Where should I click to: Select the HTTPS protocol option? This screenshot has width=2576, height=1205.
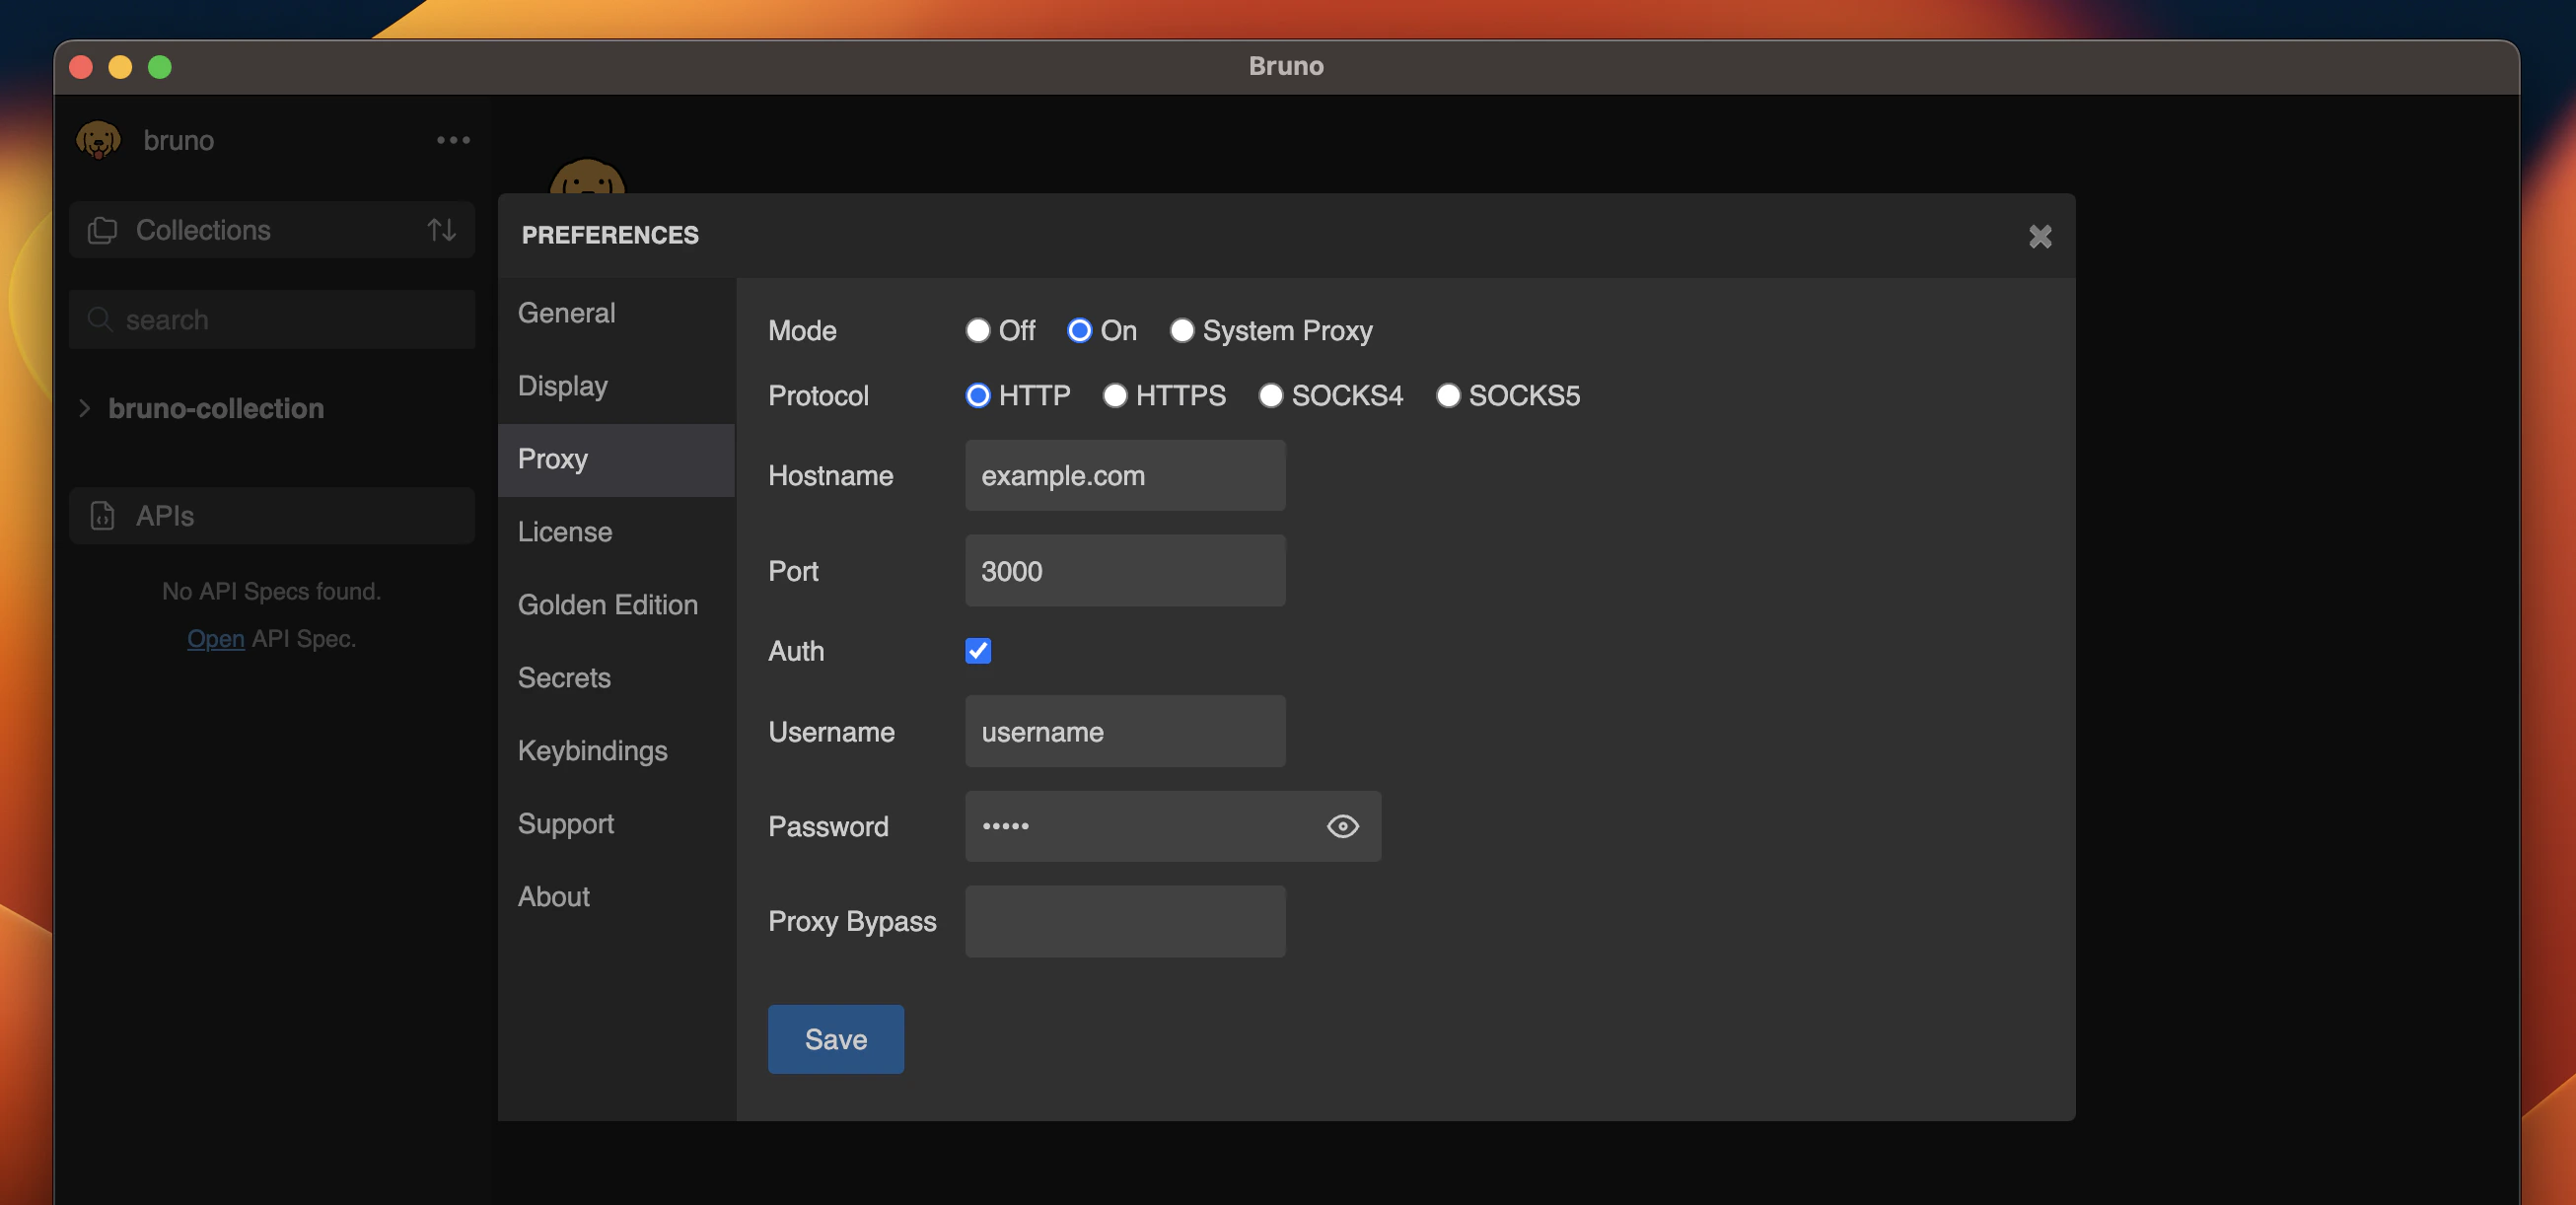click(x=1114, y=396)
